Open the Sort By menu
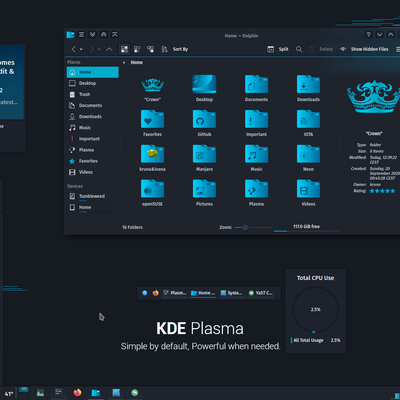This screenshot has width=400, height=400. (x=175, y=49)
